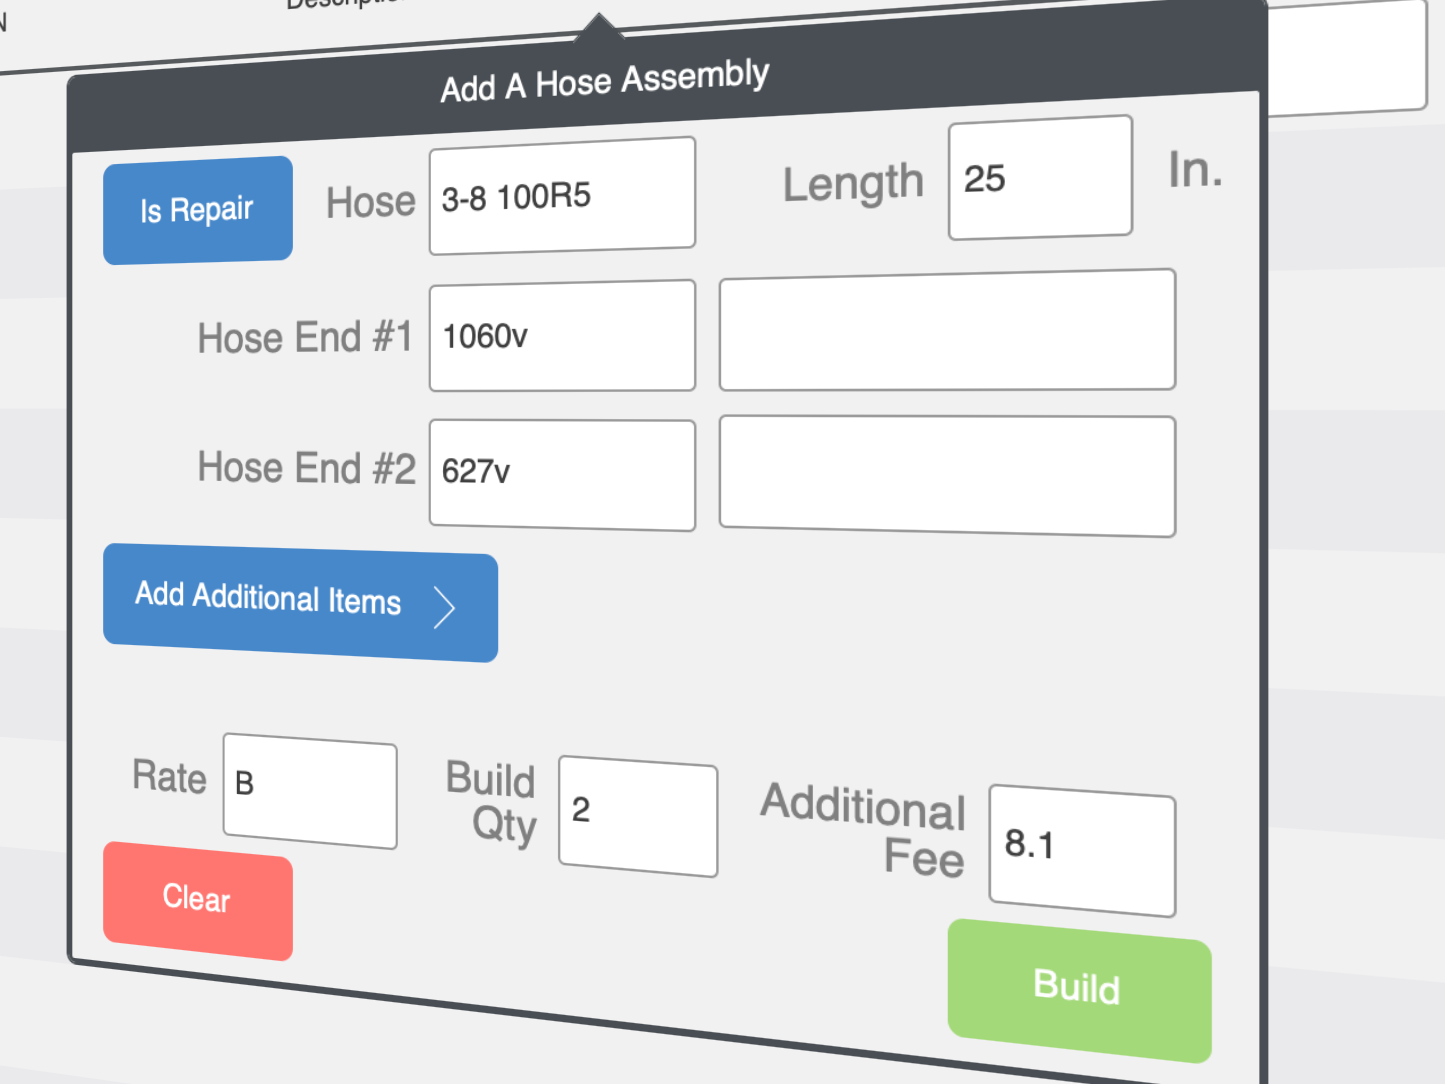
Task: Select the Hose field containing 3-8 100R5
Action: coord(561,193)
